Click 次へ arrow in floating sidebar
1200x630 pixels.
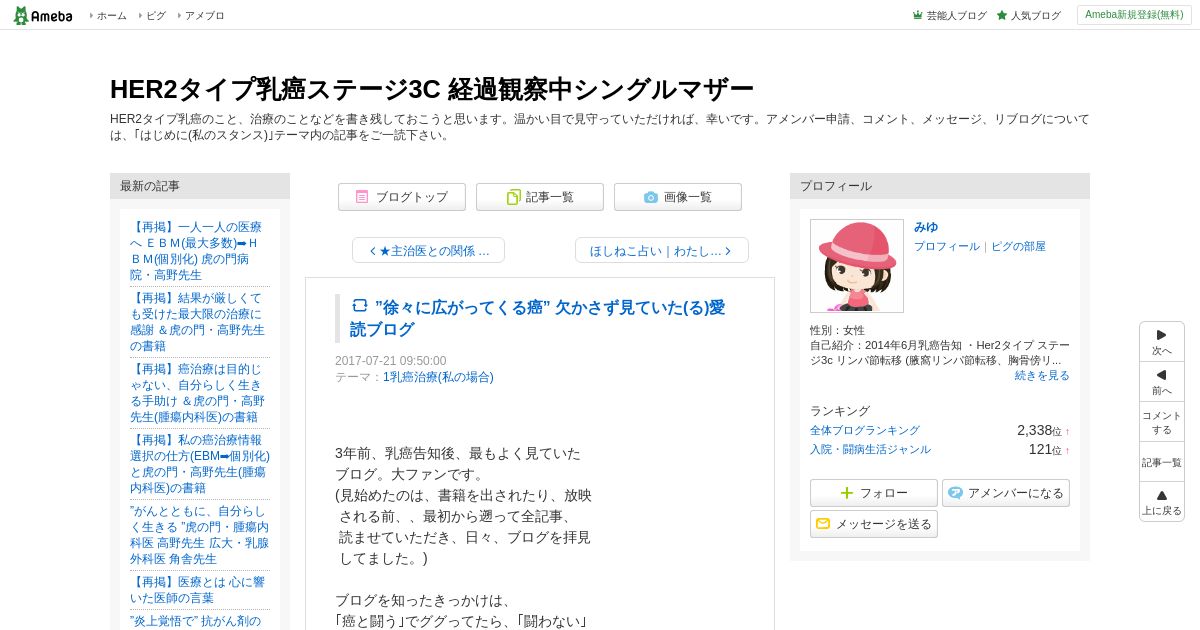pos(1162,342)
